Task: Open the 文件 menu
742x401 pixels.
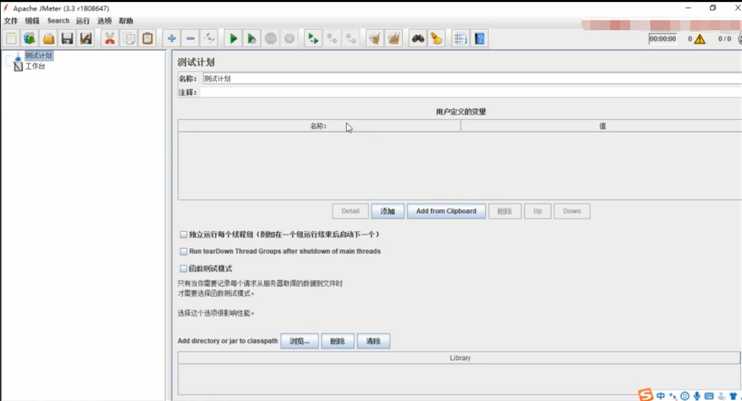Action: click(11, 21)
